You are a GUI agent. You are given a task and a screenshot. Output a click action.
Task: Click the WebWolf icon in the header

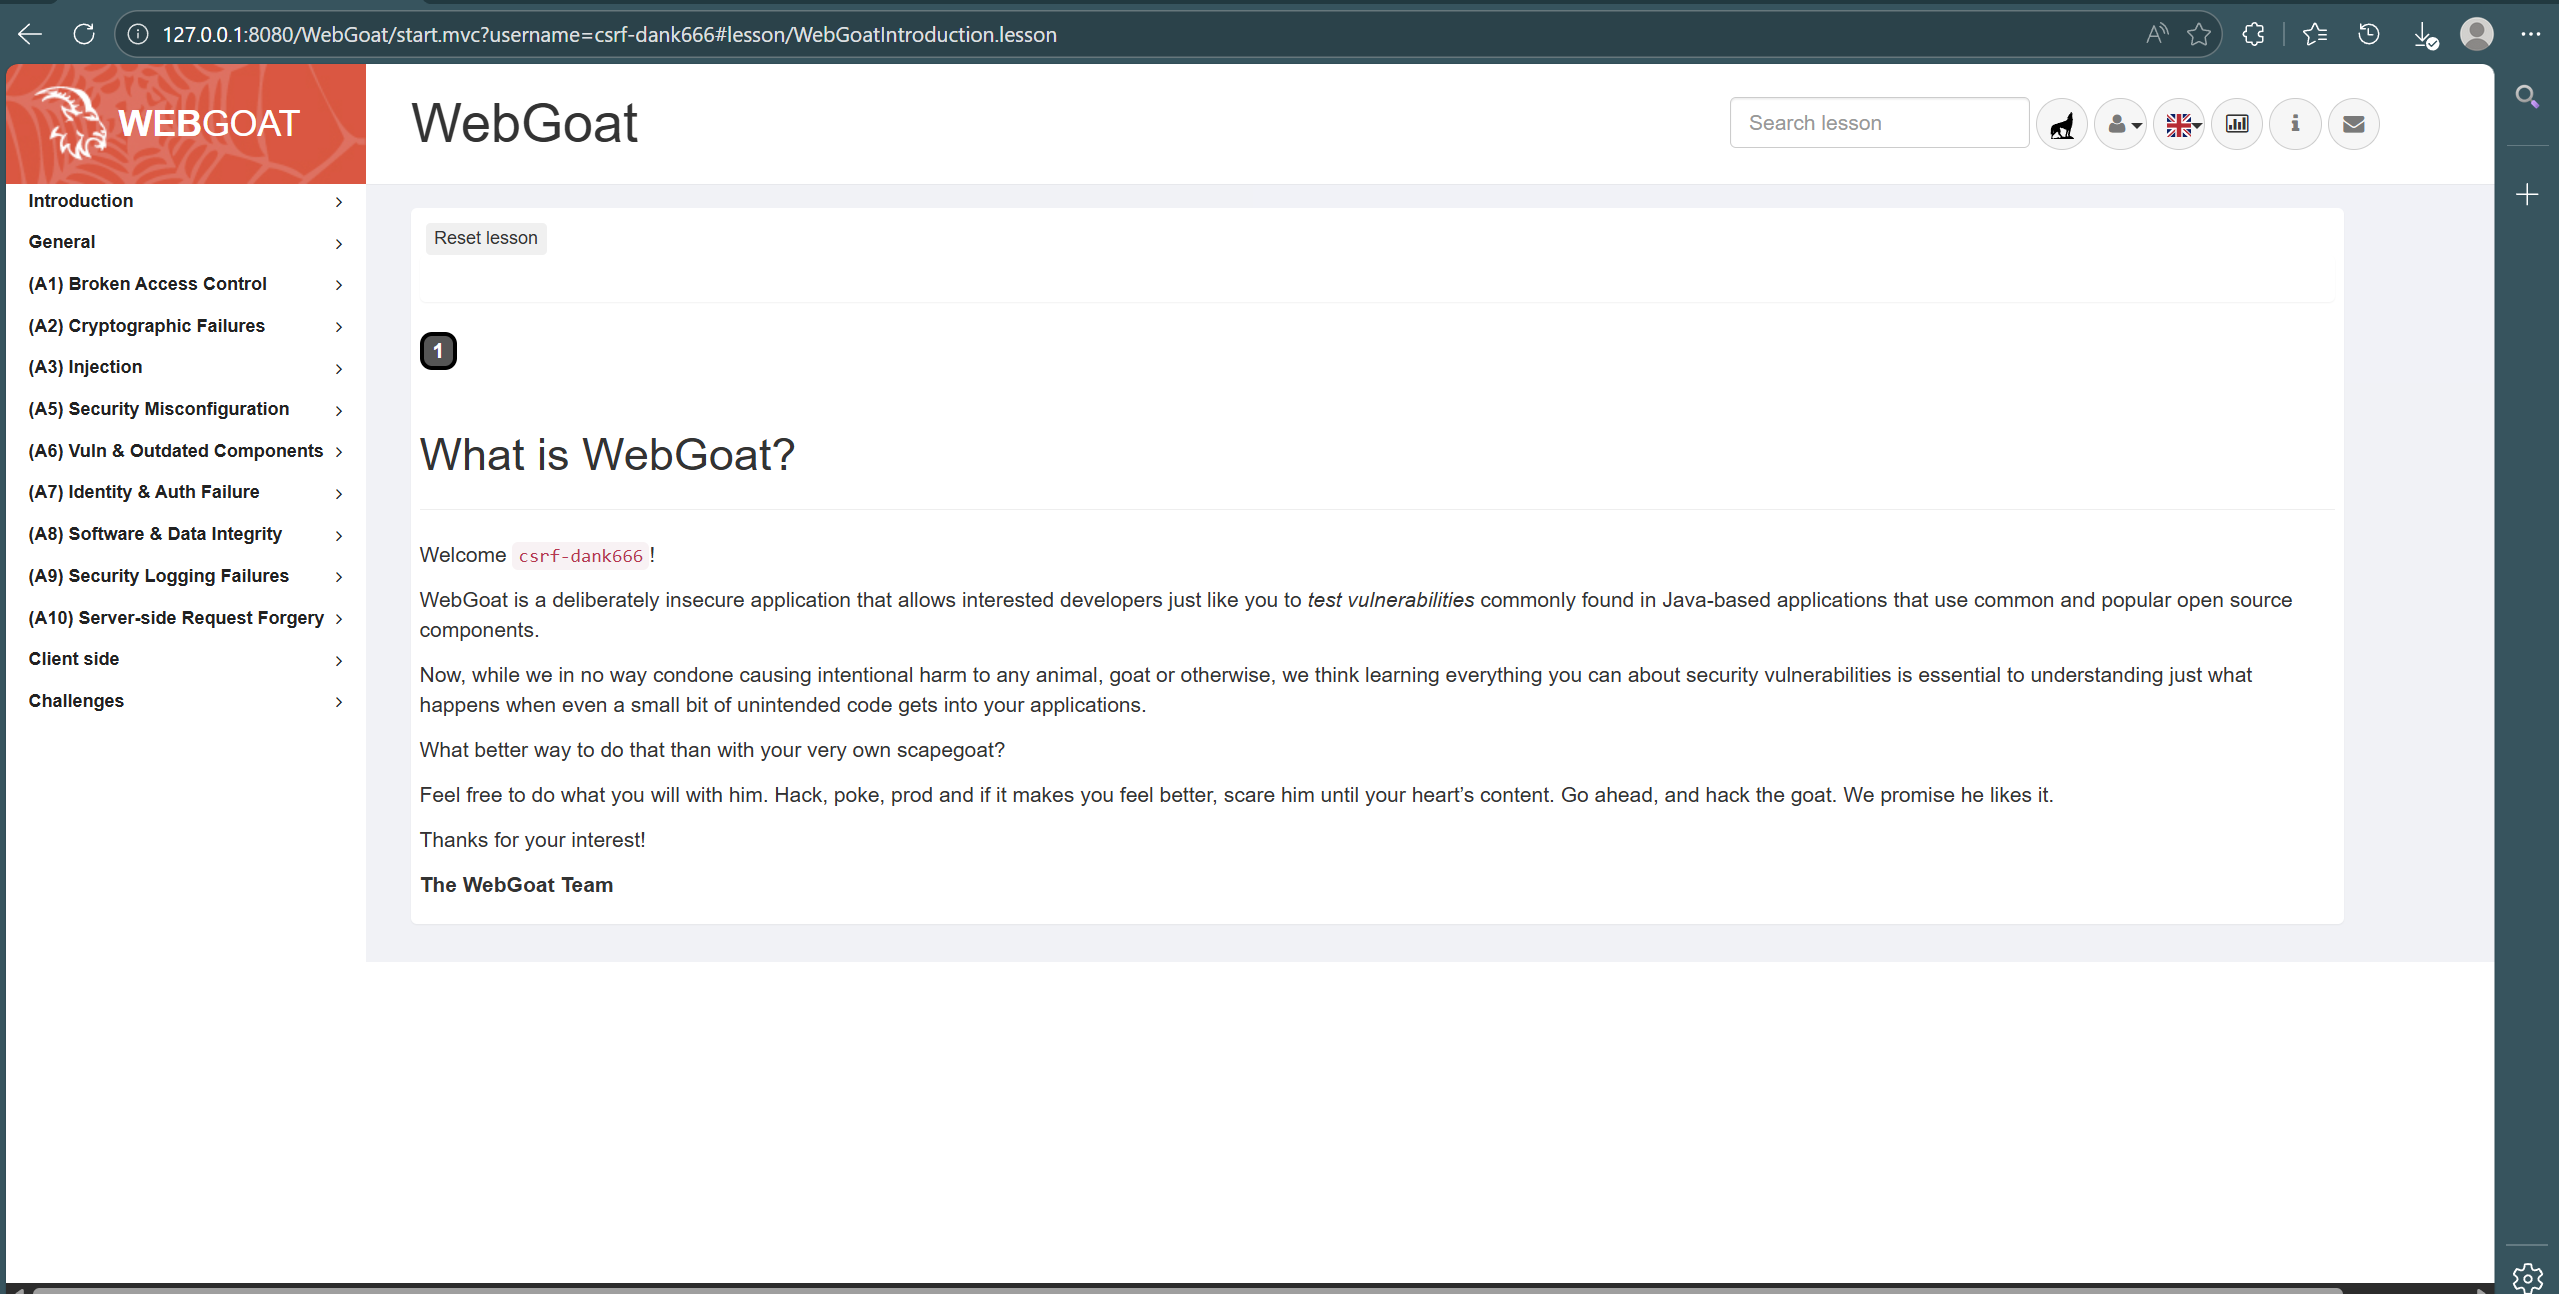(x=2061, y=124)
